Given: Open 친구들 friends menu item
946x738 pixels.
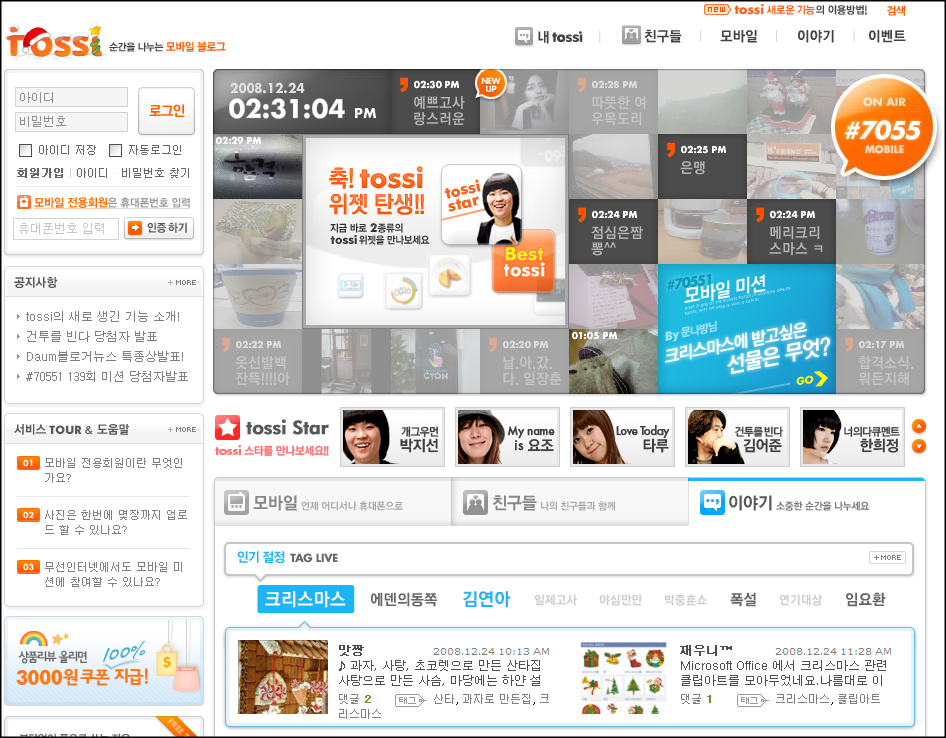Looking at the screenshot, I should 652,36.
